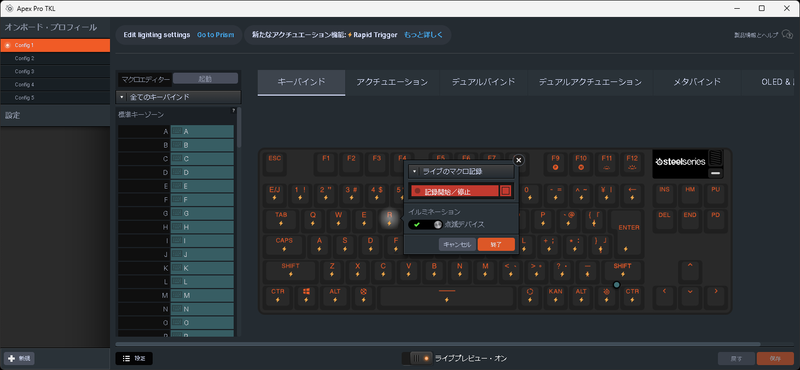Select the F12 brightness-up key

(632, 163)
